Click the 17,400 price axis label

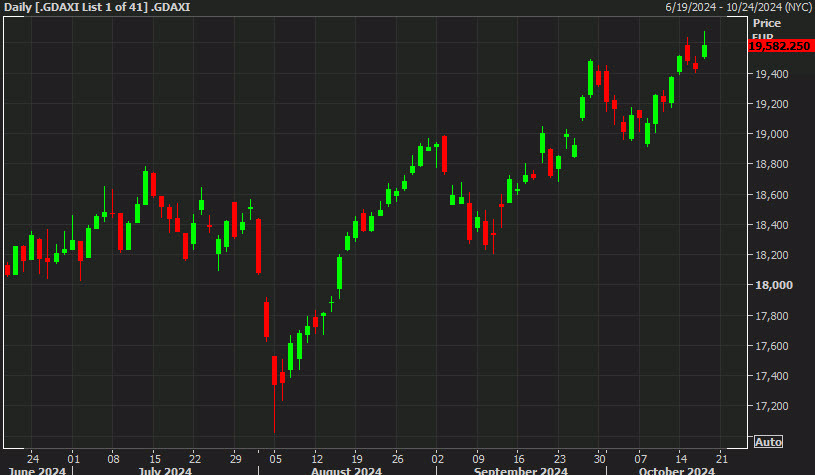click(x=771, y=376)
